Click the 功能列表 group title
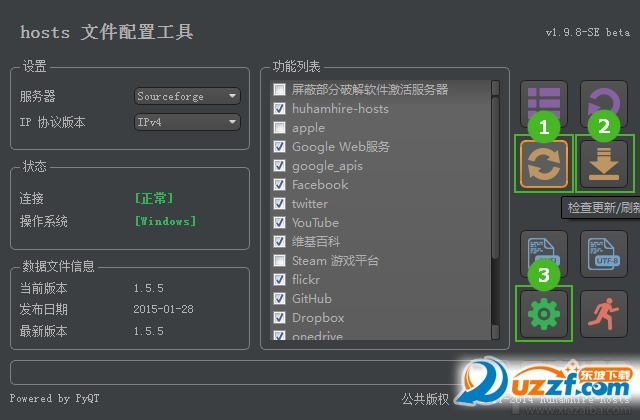 [296, 66]
